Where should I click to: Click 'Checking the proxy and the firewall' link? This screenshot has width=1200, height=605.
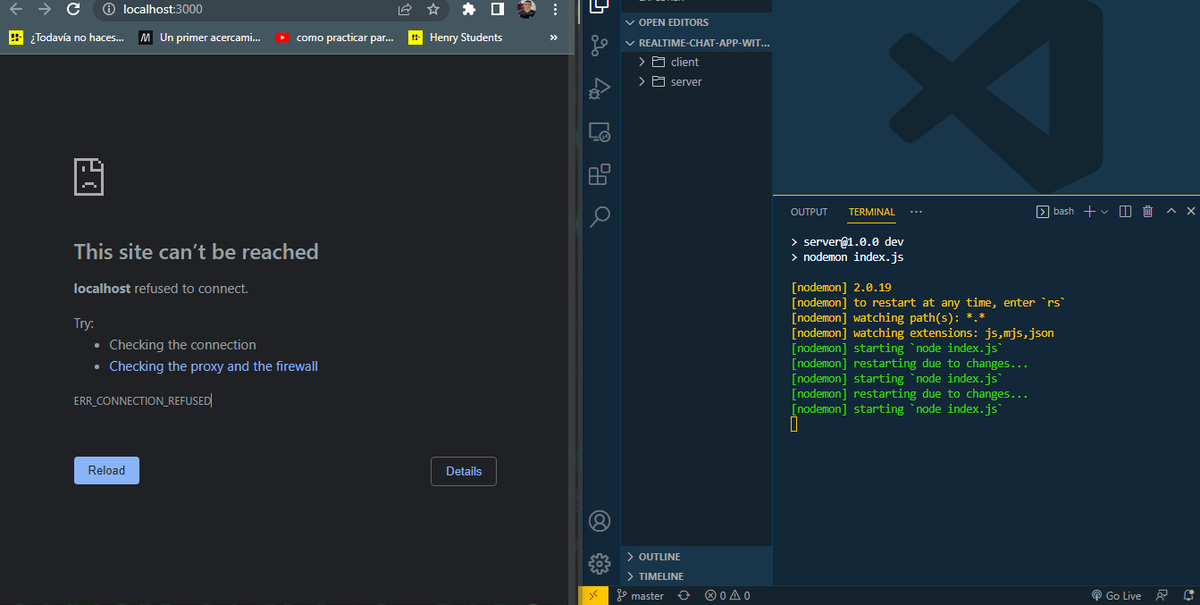213,366
